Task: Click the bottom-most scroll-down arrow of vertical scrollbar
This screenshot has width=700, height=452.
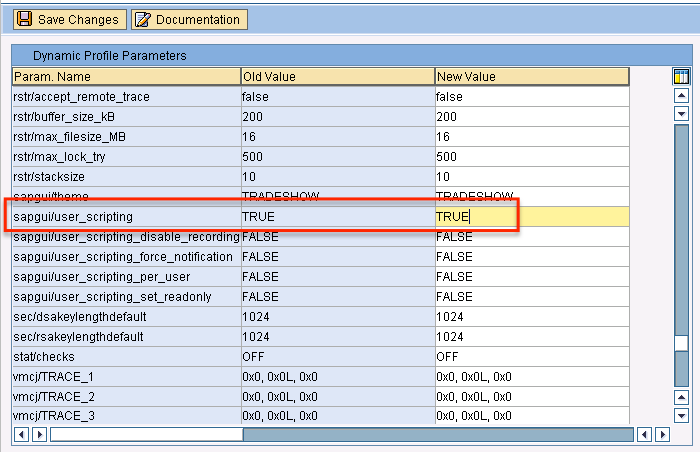Action: point(682,415)
